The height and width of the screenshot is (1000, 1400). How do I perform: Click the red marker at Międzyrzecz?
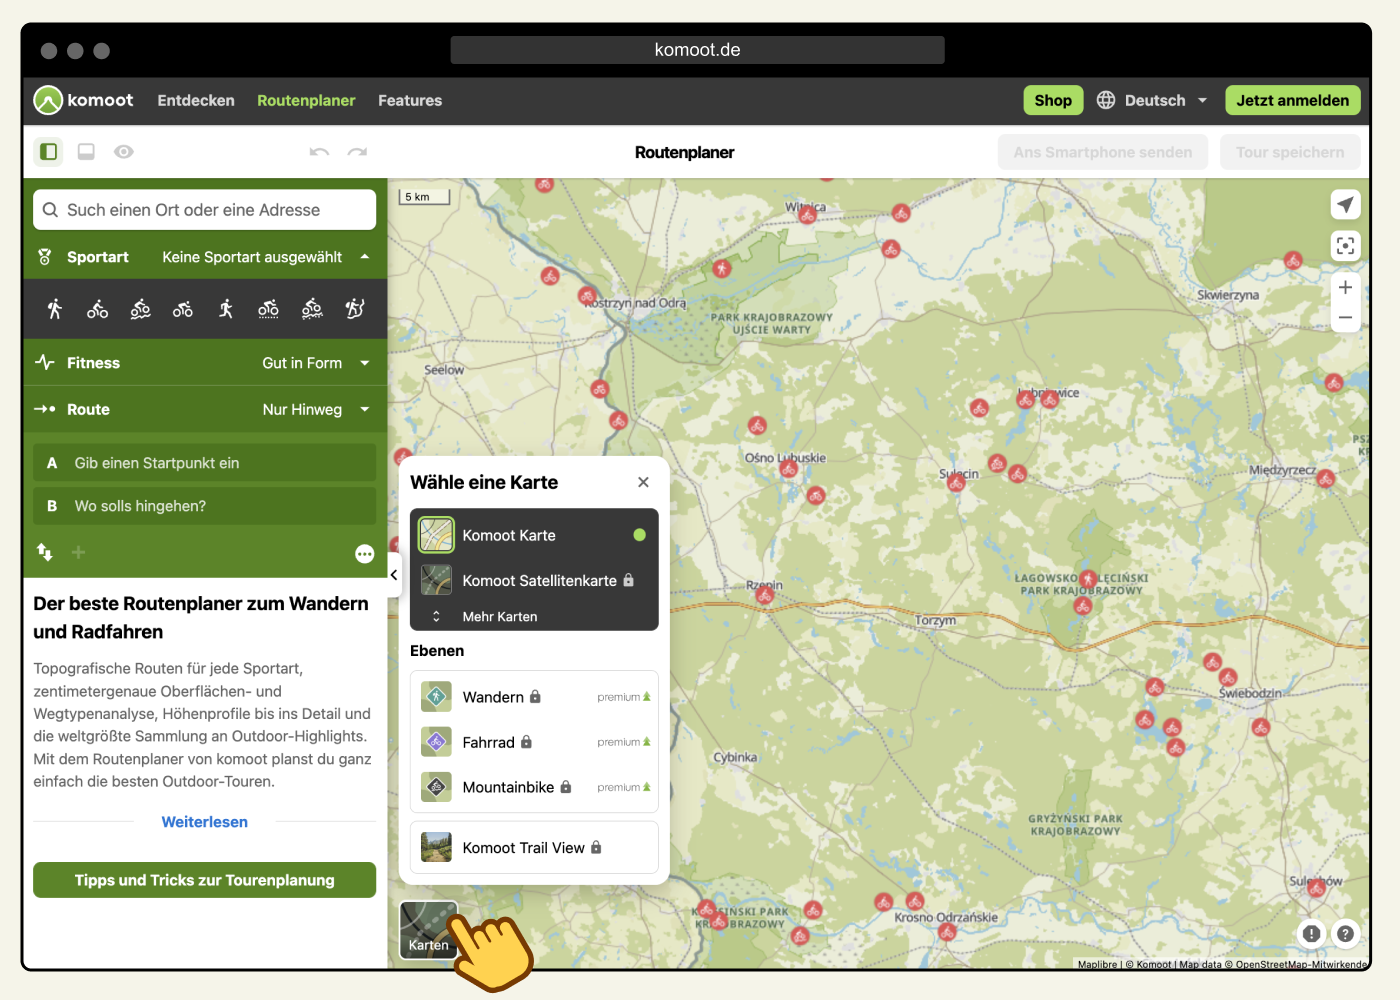pos(1326,478)
